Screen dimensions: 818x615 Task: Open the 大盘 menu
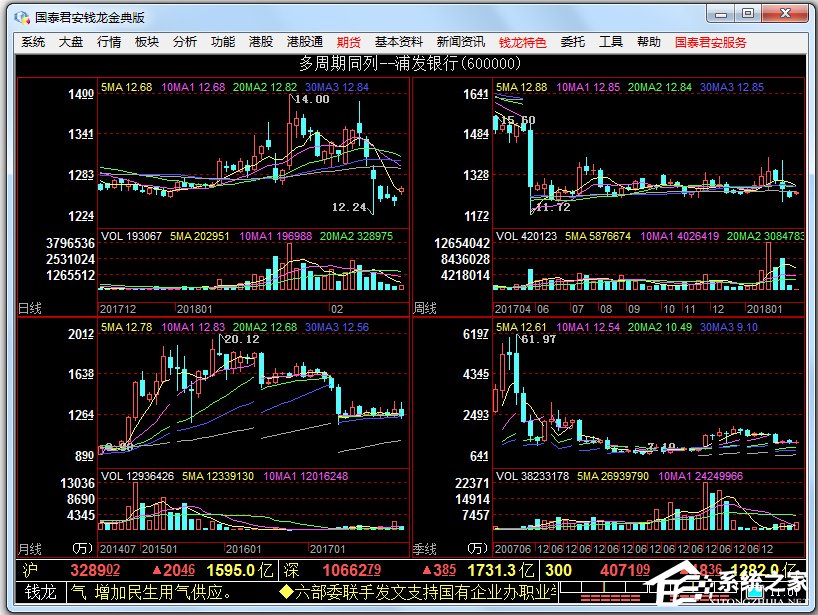(71, 42)
